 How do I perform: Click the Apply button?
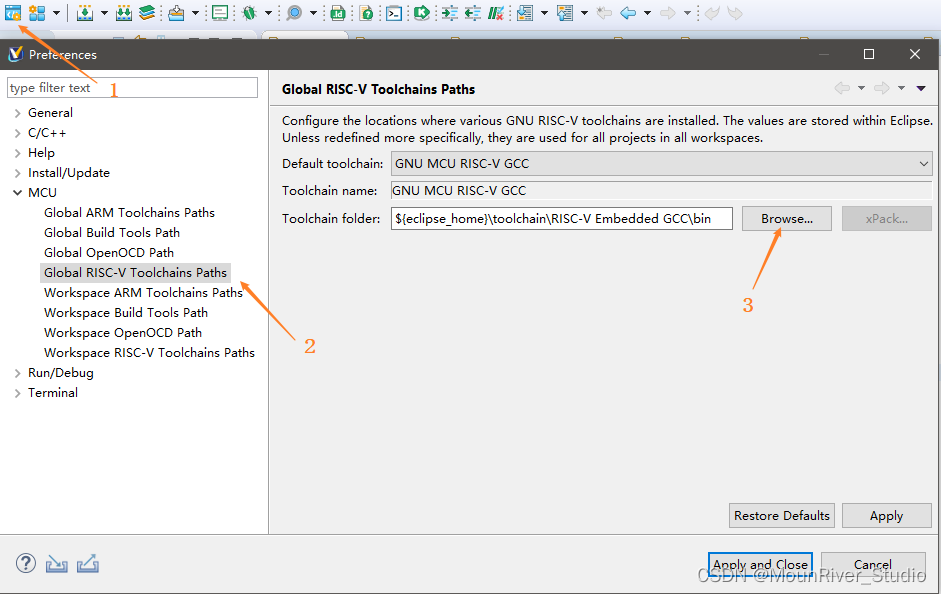(886, 515)
